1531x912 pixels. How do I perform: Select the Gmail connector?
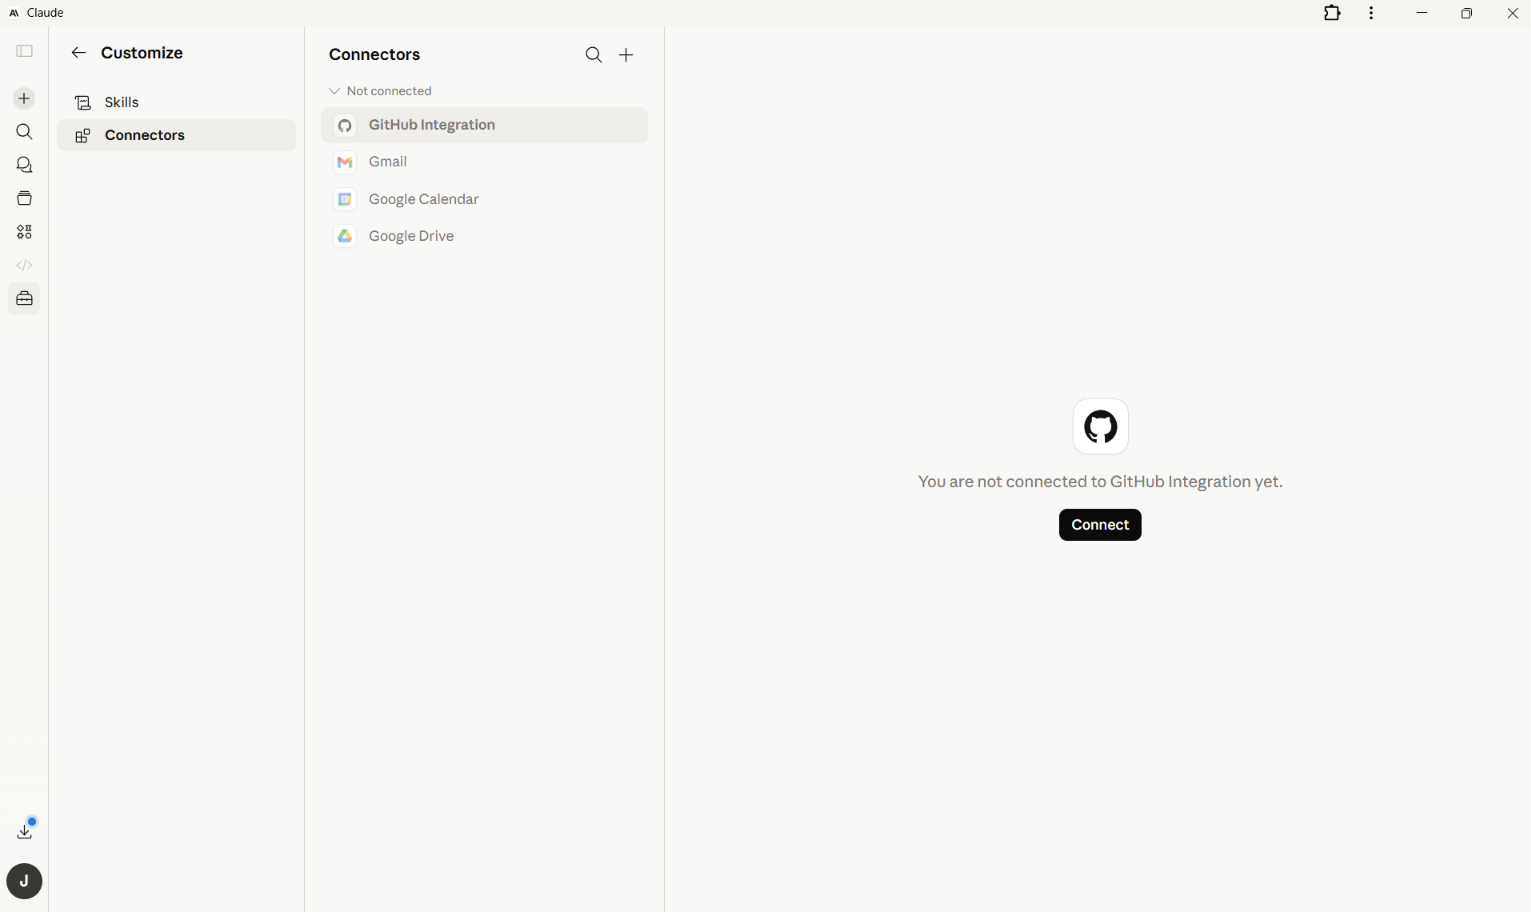tap(484, 162)
